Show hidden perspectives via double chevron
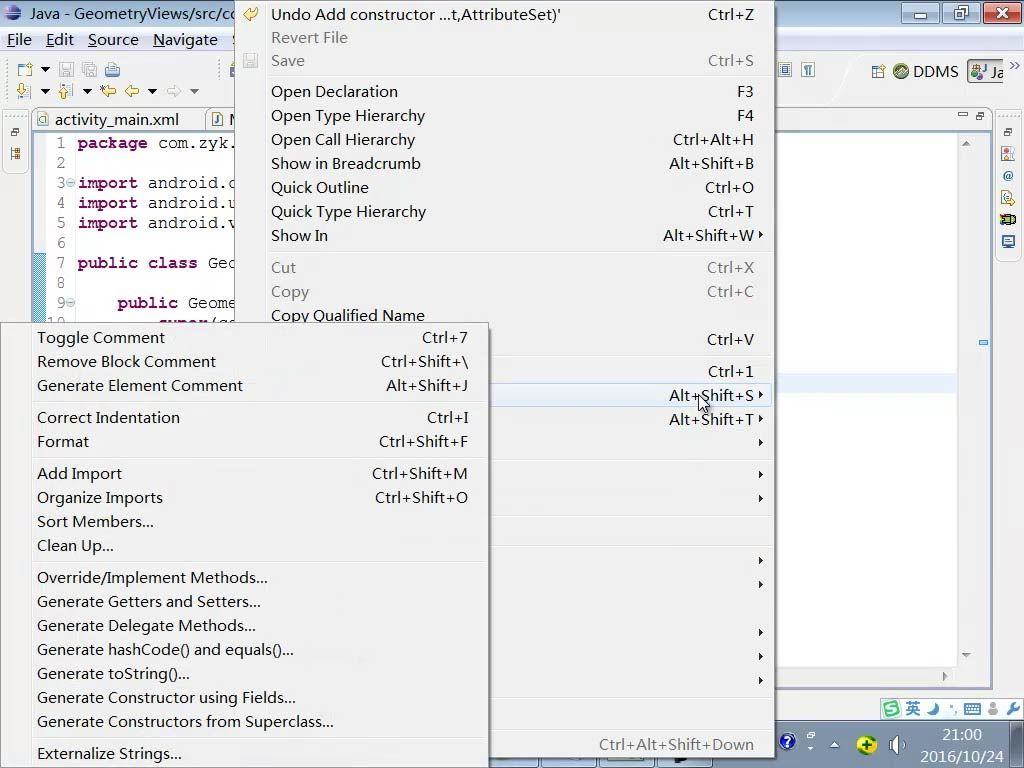 pos(1014,65)
